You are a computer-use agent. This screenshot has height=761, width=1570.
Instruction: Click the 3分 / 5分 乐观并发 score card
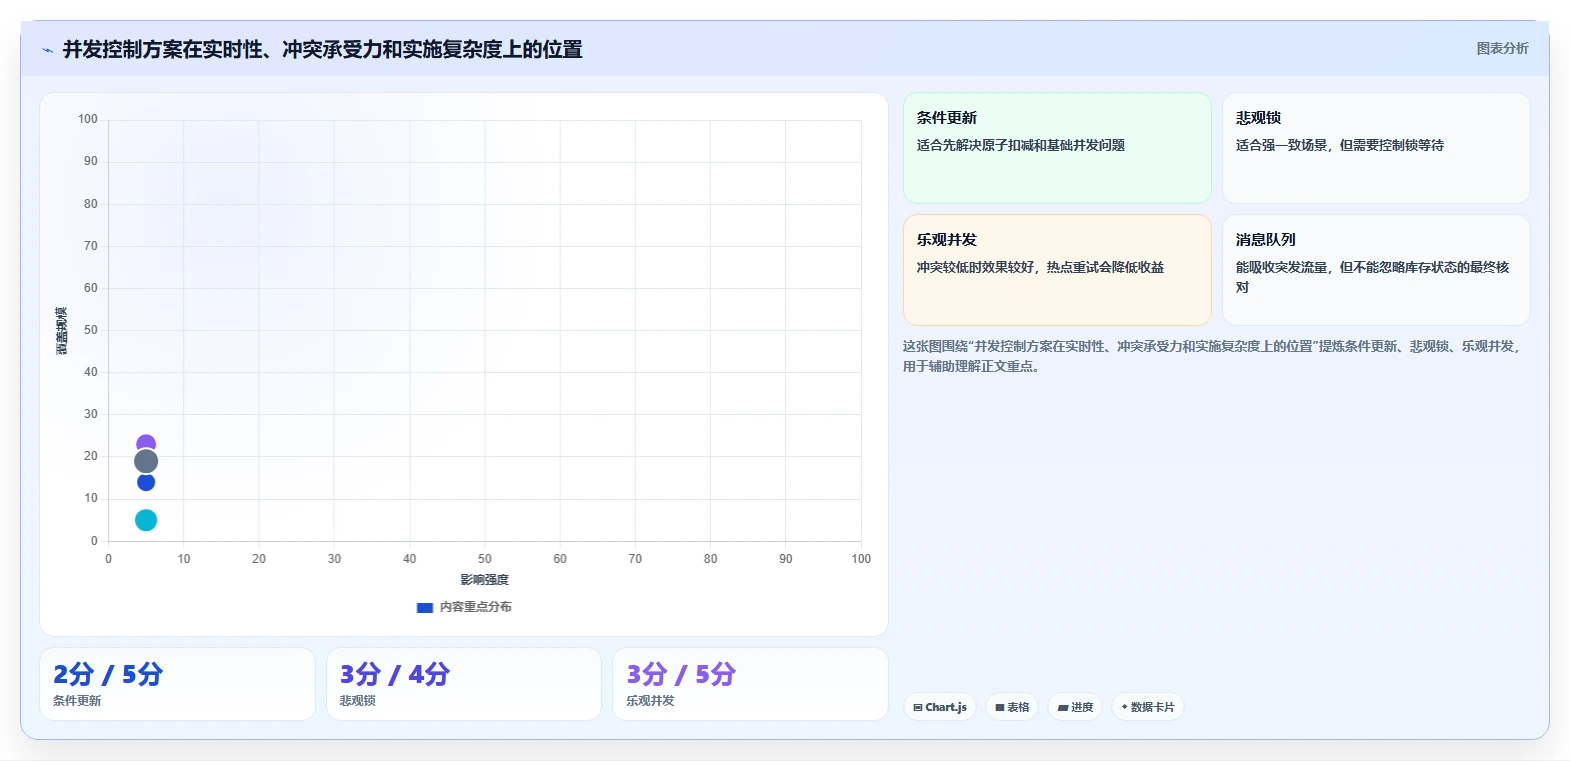point(750,684)
